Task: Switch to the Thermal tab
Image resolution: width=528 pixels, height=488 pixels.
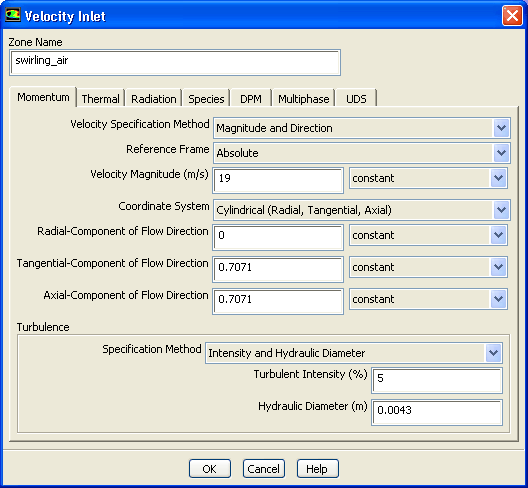Action: (100, 99)
